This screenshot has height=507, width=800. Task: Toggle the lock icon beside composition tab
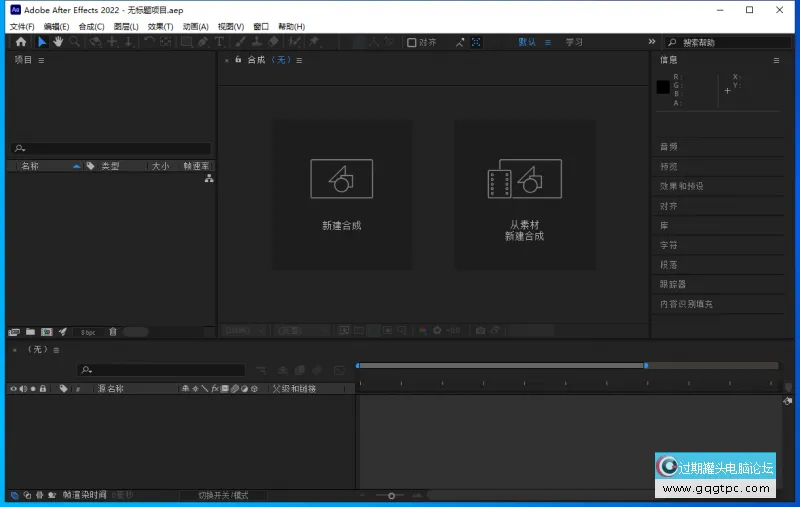(238, 60)
